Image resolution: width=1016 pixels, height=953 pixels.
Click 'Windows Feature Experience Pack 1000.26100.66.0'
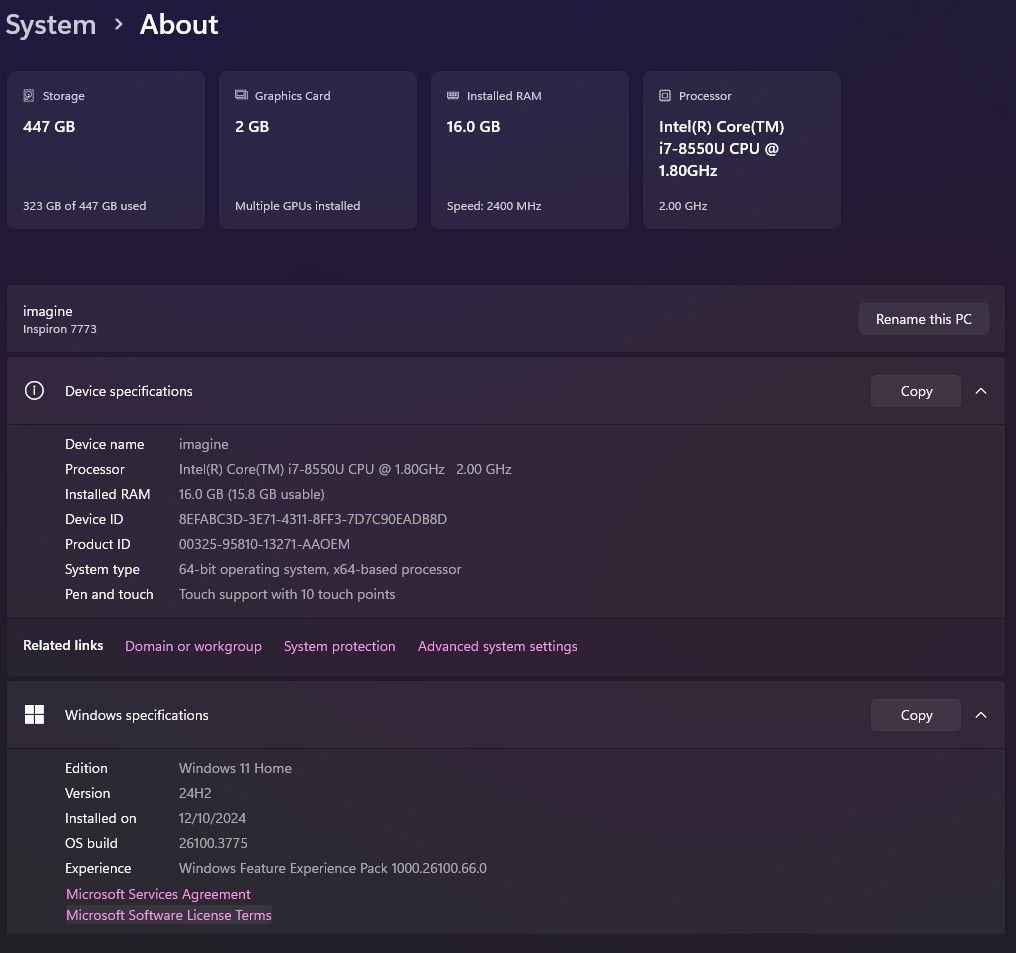click(332, 868)
